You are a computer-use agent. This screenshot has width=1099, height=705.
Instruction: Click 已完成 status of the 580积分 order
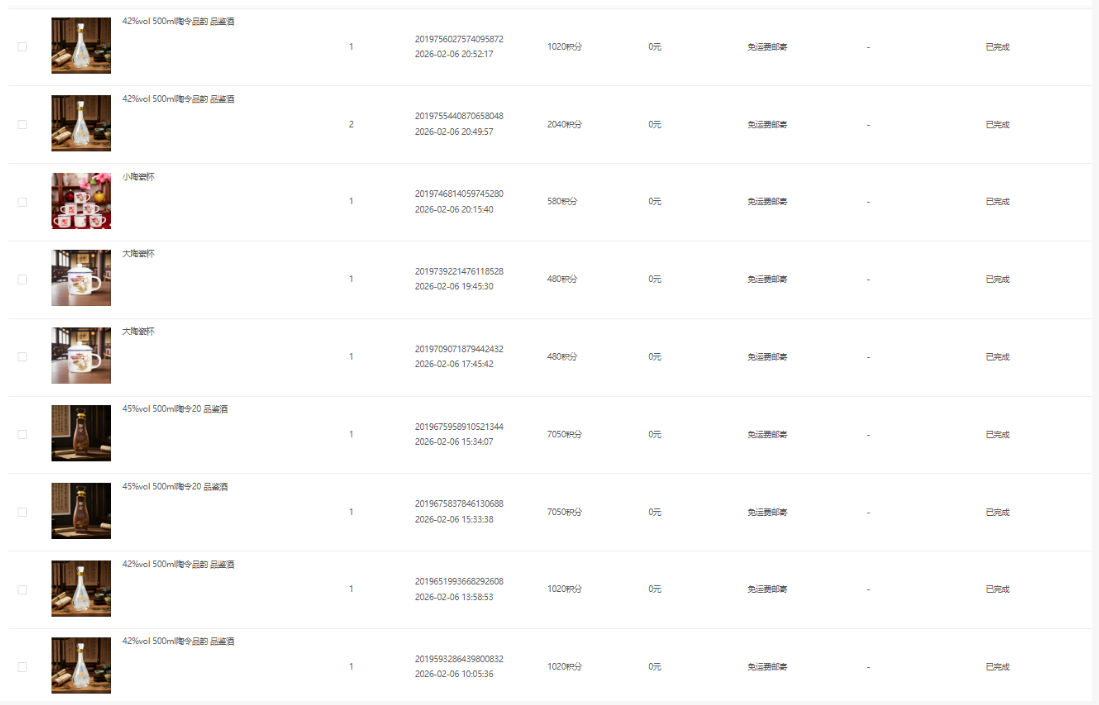click(x=997, y=202)
